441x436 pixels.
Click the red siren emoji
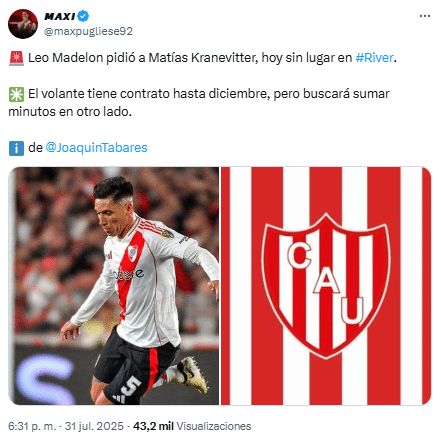pyautogui.click(x=16, y=58)
